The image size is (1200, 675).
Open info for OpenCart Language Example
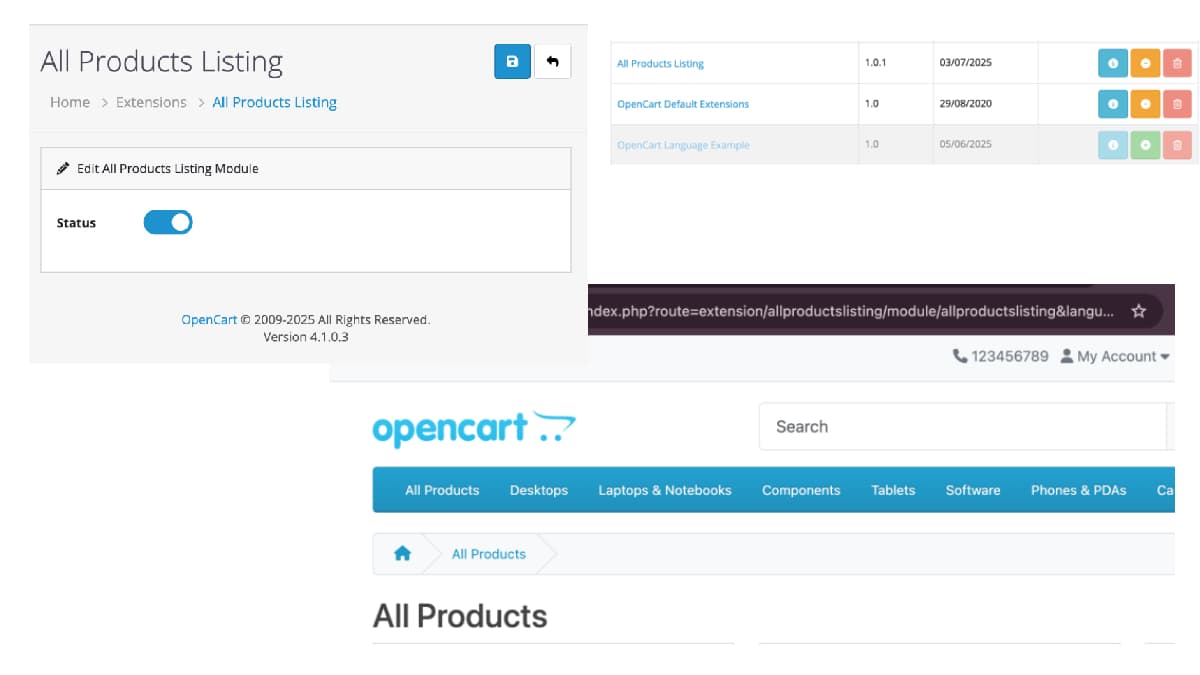point(1113,145)
